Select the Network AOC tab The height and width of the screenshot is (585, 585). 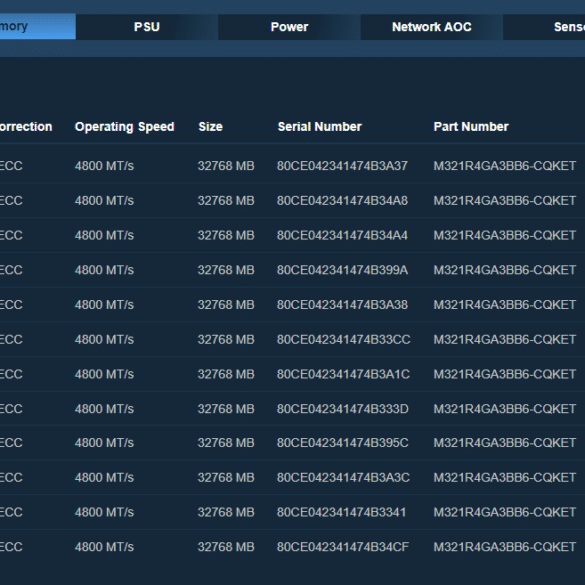[432, 27]
